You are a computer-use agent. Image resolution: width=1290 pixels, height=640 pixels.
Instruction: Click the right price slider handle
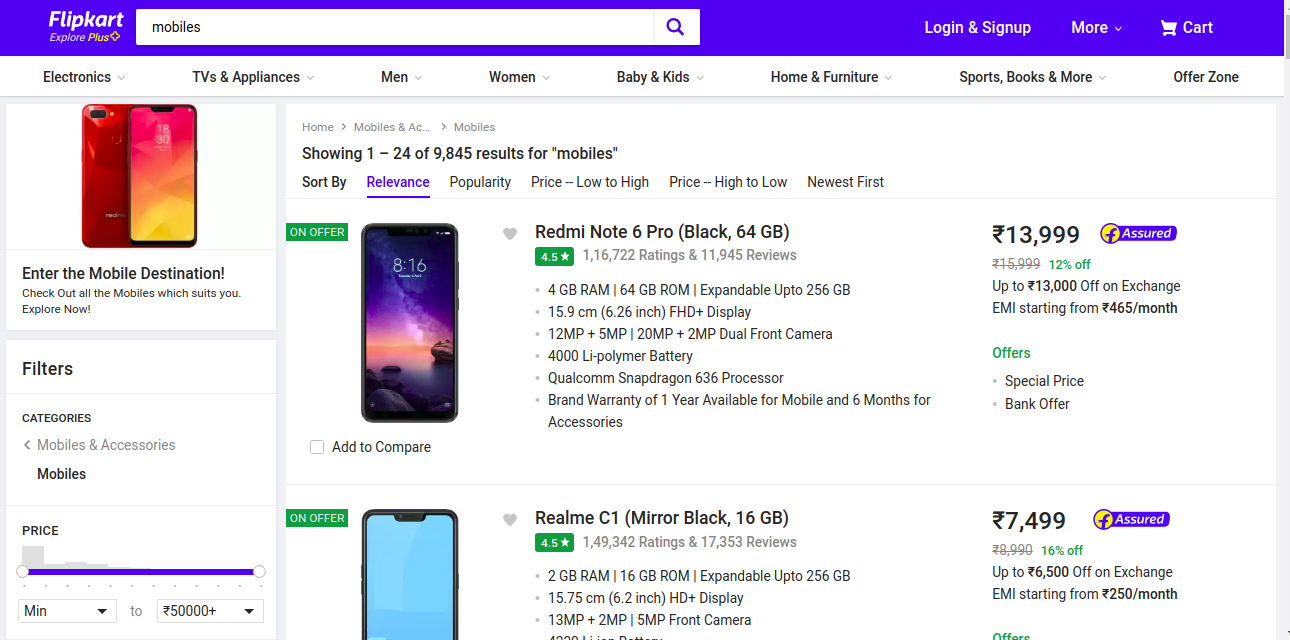tap(259, 571)
